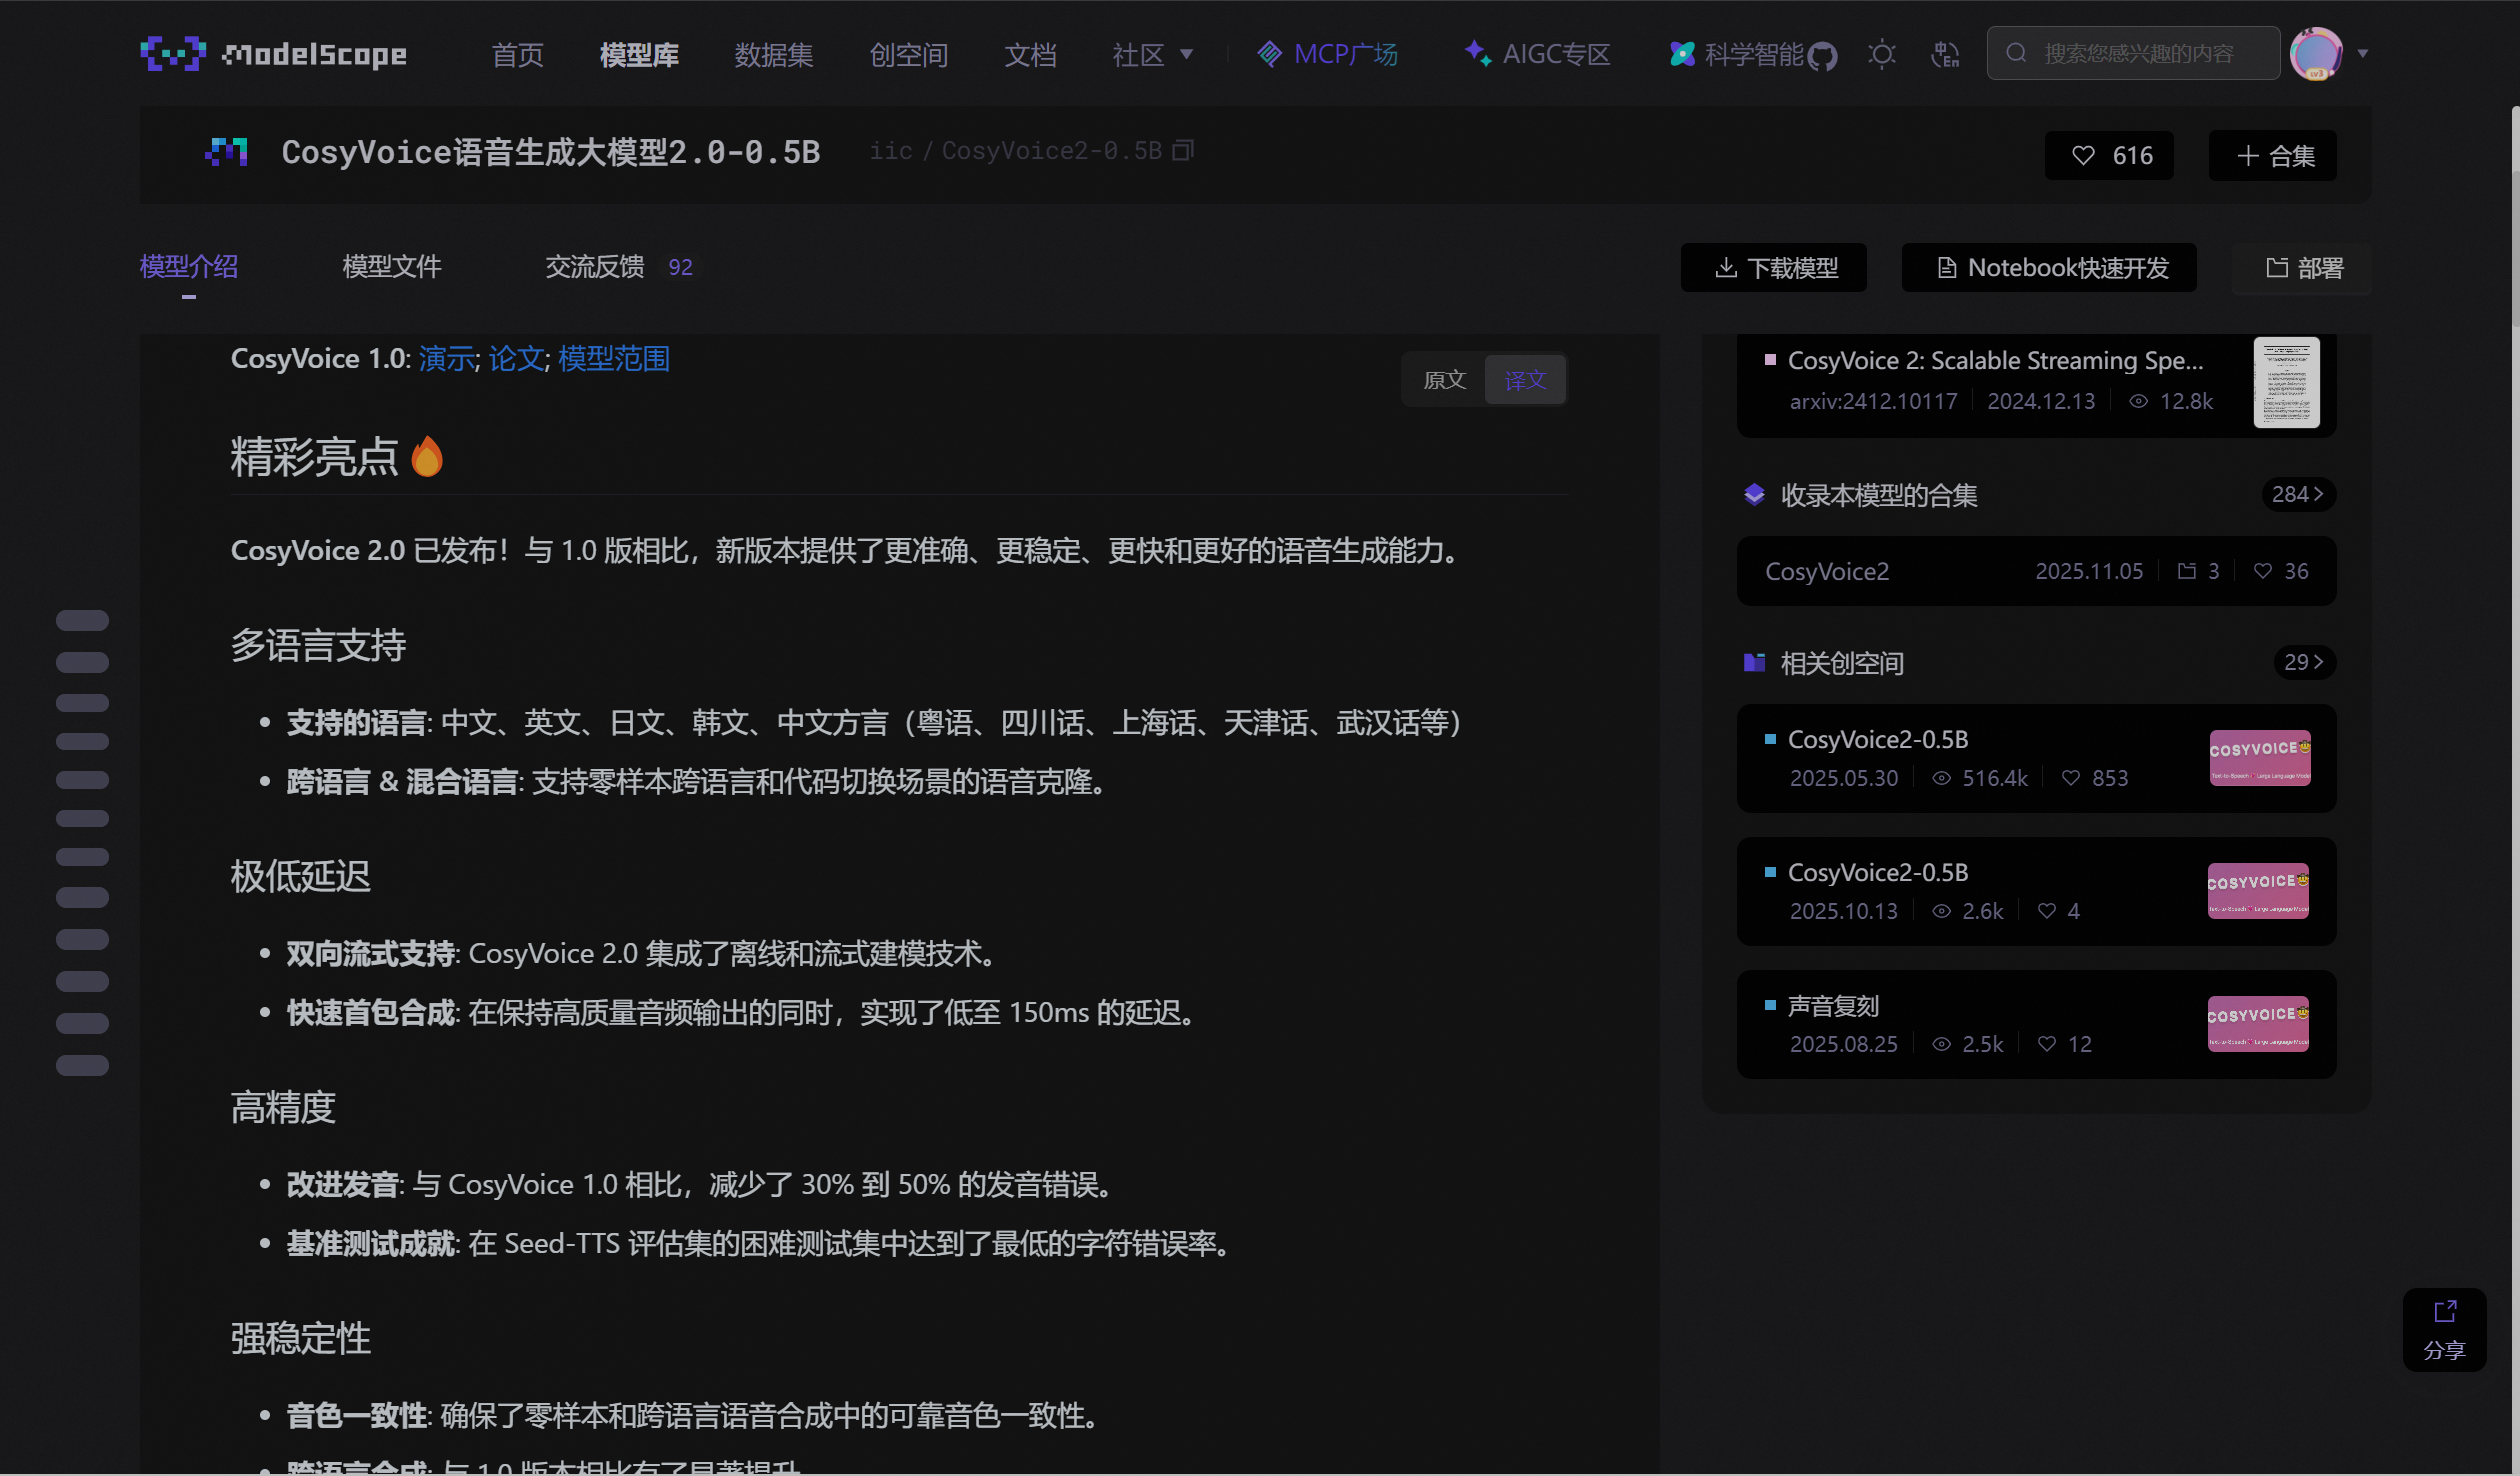Click the AIGC专区 sparkle icon
This screenshot has width=2520, height=1476.
click(x=1478, y=54)
